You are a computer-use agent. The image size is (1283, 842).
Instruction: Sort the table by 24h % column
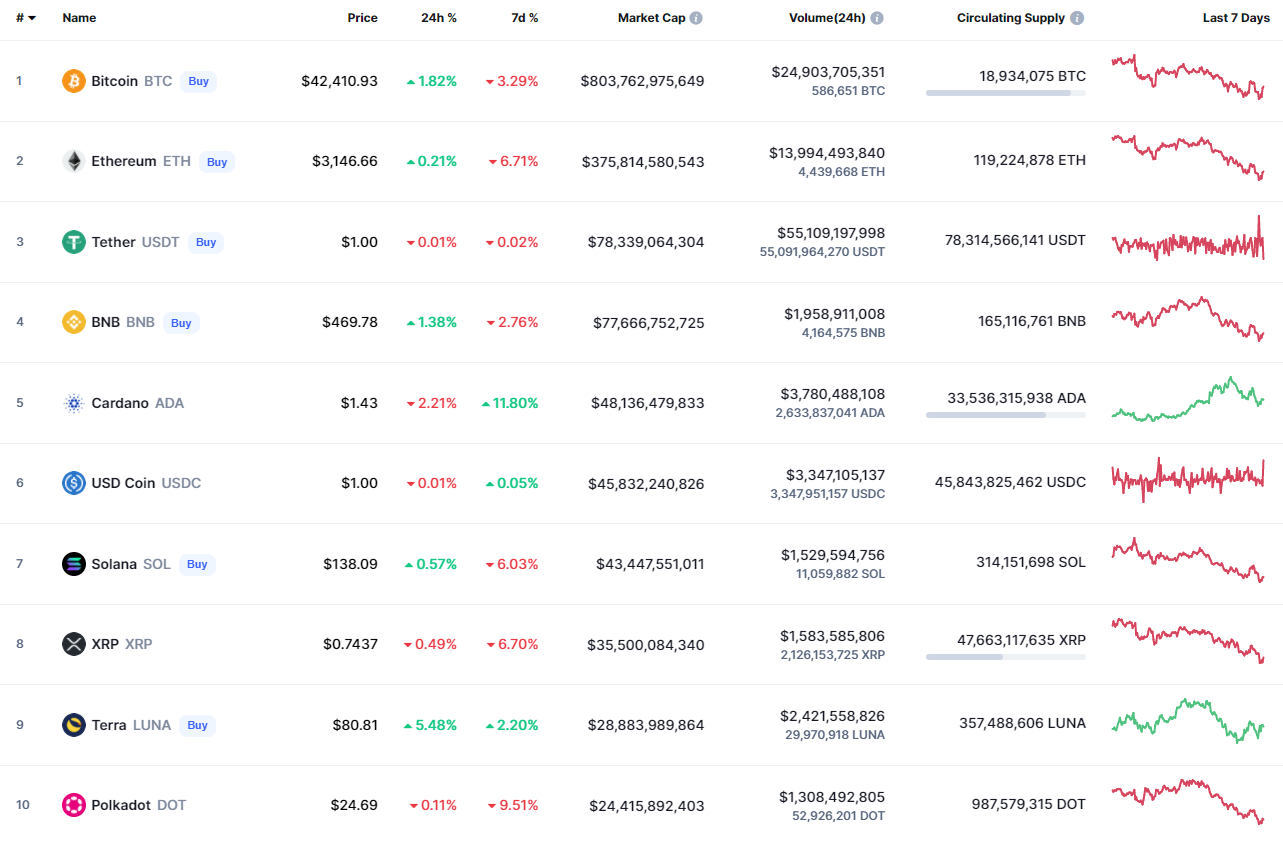[x=439, y=18]
